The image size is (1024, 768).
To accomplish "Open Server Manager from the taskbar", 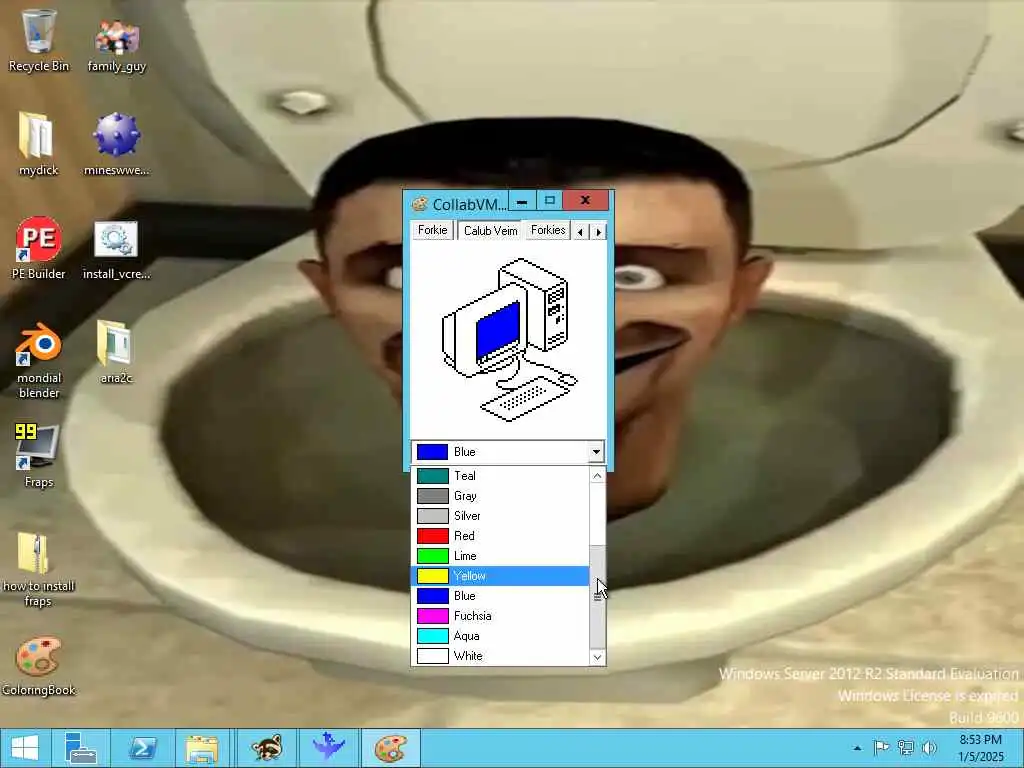I will click(81, 748).
